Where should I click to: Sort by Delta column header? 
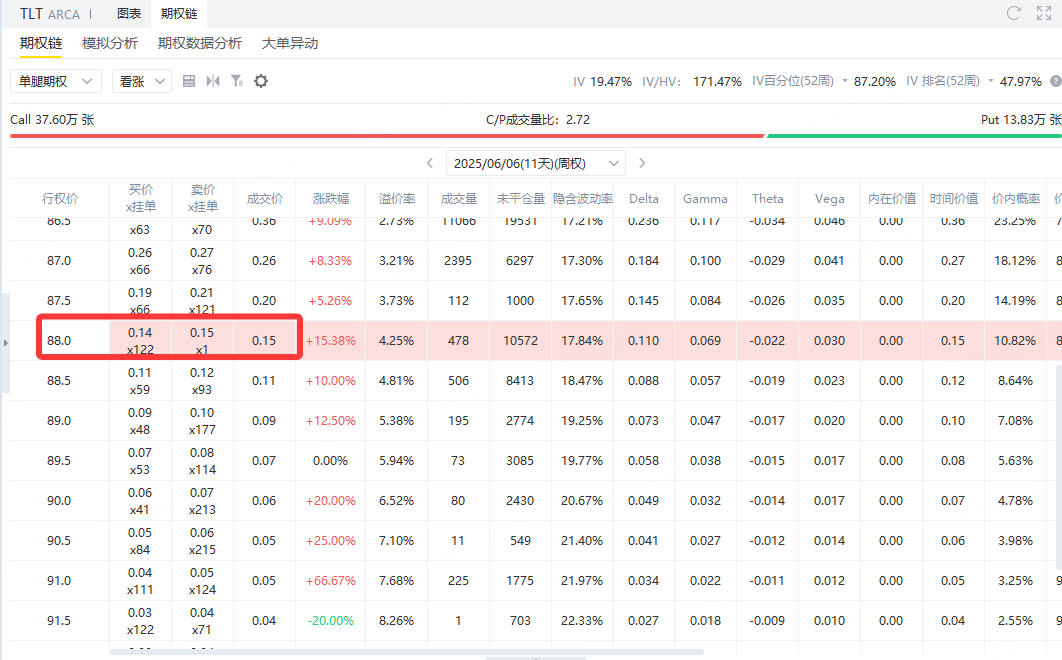coord(643,199)
